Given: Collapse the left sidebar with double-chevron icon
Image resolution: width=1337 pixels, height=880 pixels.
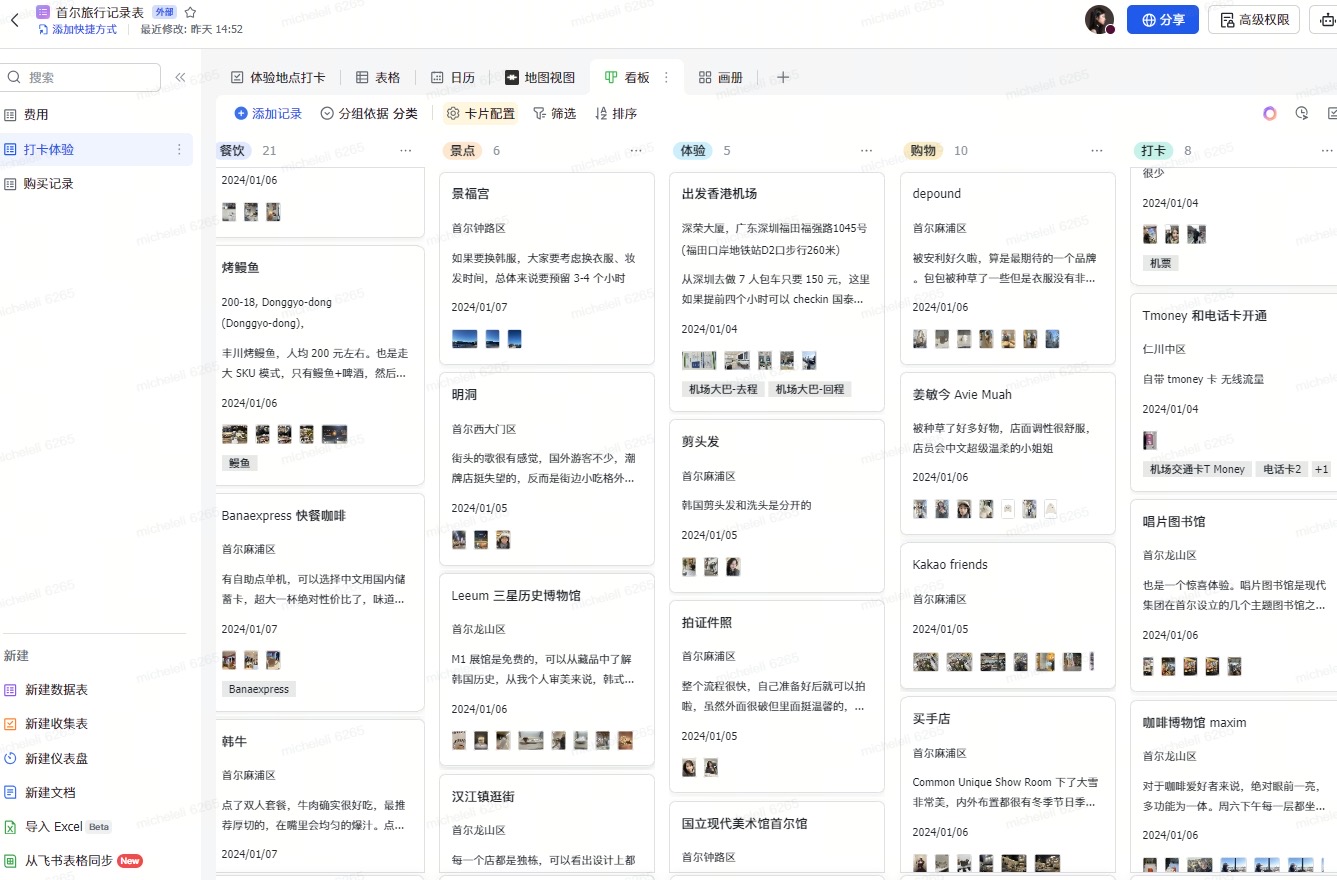Looking at the screenshot, I should [180, 77].
